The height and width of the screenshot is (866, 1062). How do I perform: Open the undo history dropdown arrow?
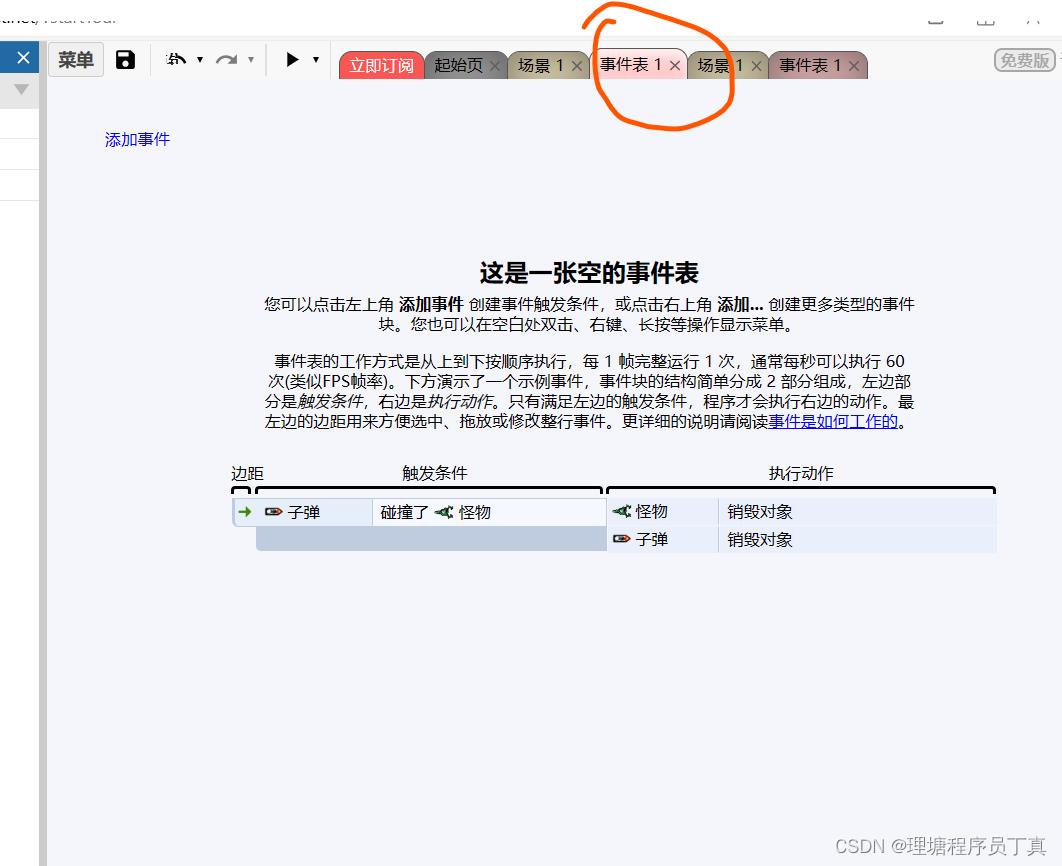point(200,60)
